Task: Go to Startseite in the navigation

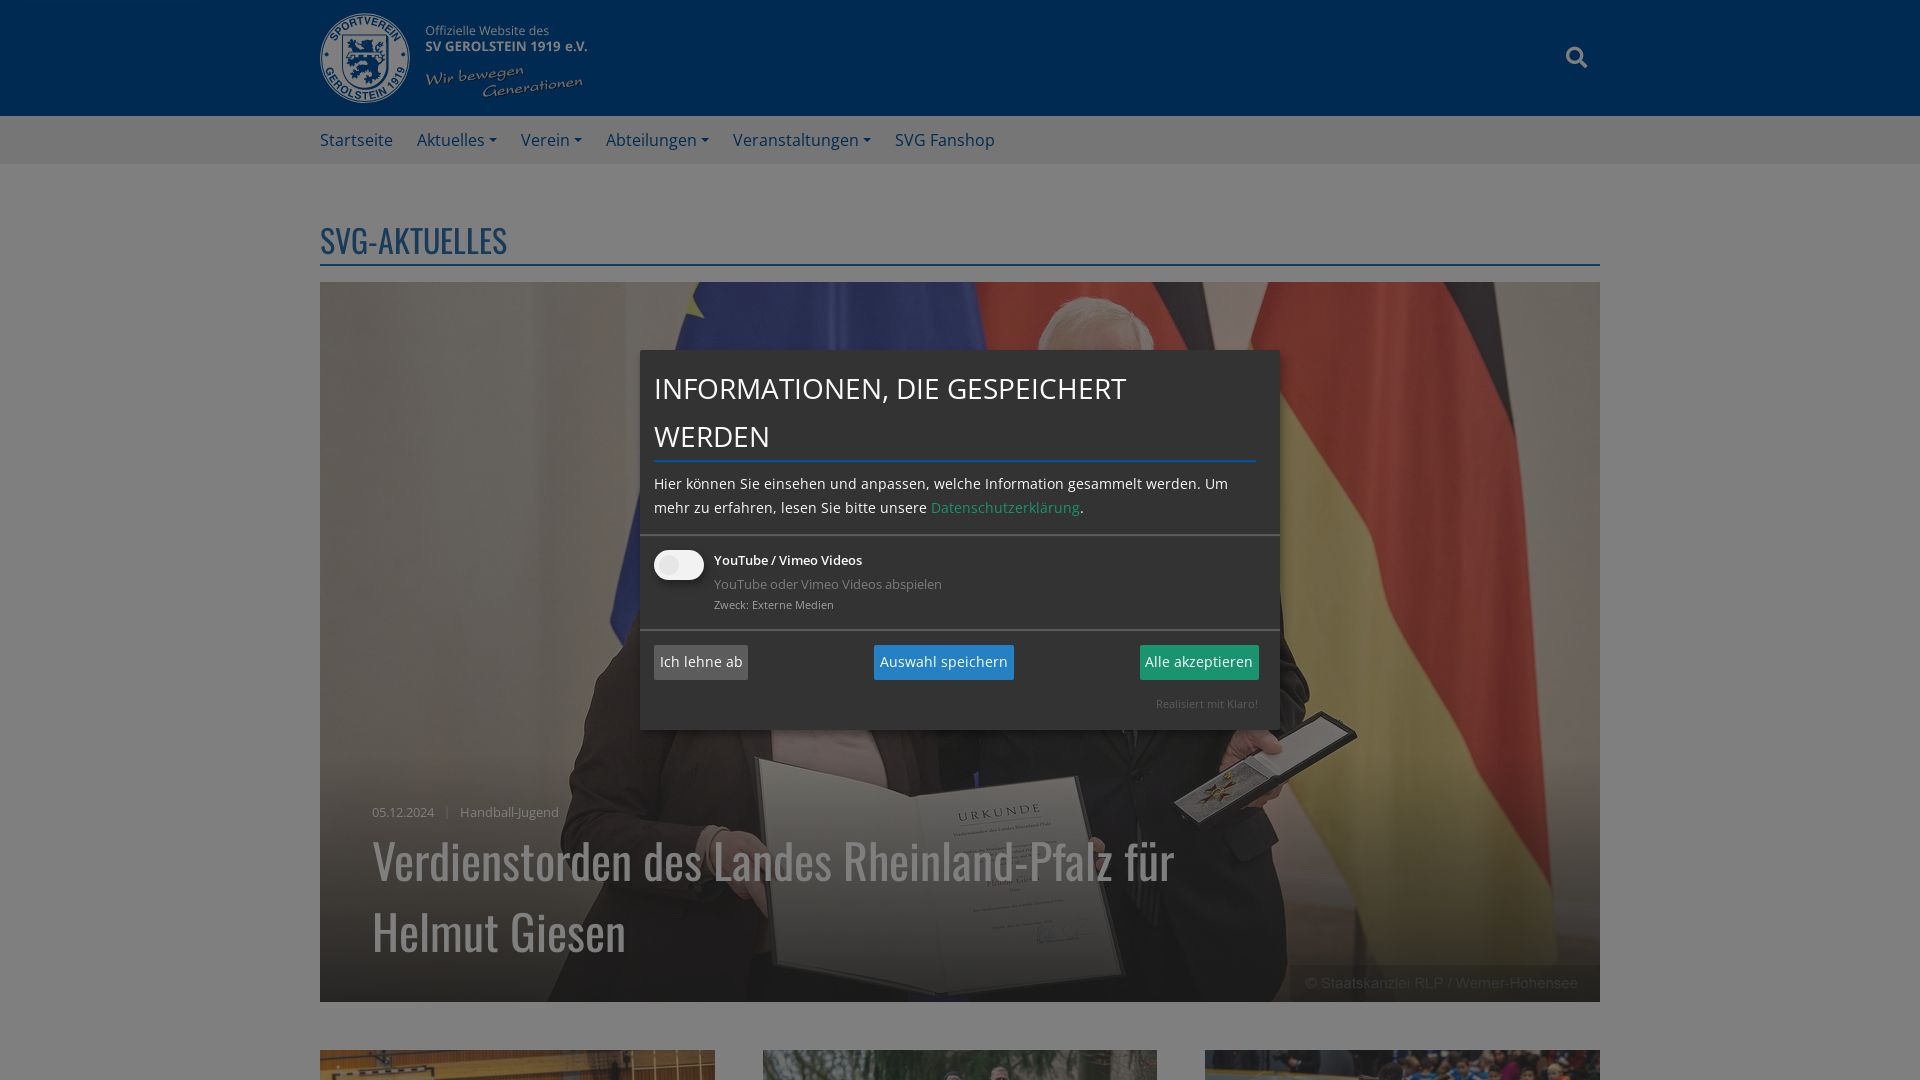Action: point(356,140)
